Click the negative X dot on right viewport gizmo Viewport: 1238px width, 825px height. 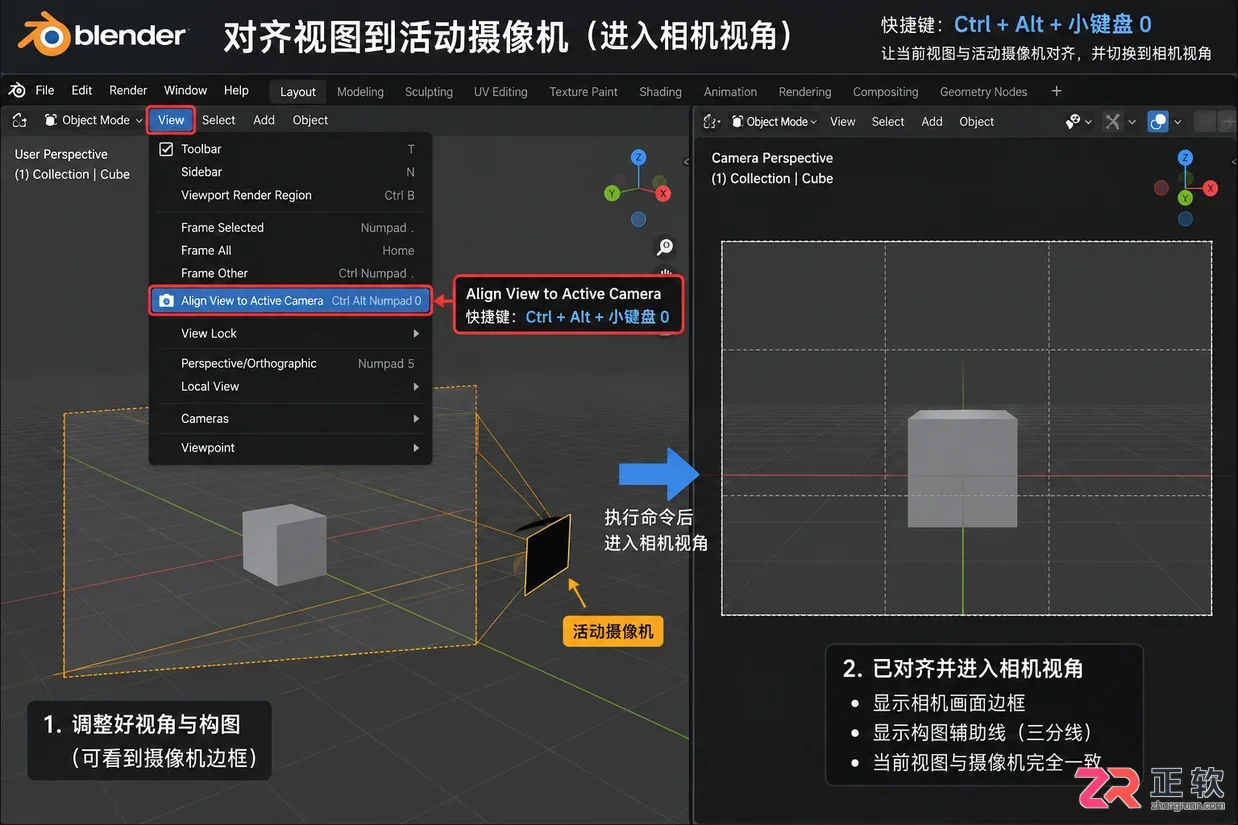[x=1161, y=188]
